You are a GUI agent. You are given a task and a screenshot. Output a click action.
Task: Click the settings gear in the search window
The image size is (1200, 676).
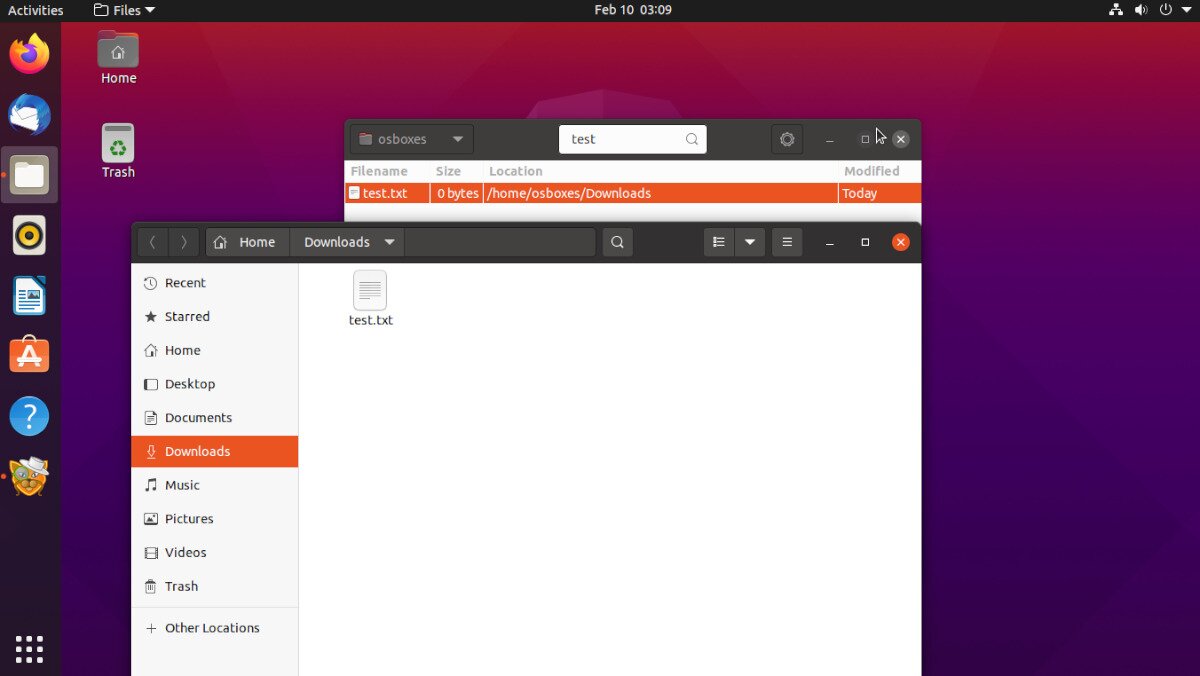click(x=787, y=139)
